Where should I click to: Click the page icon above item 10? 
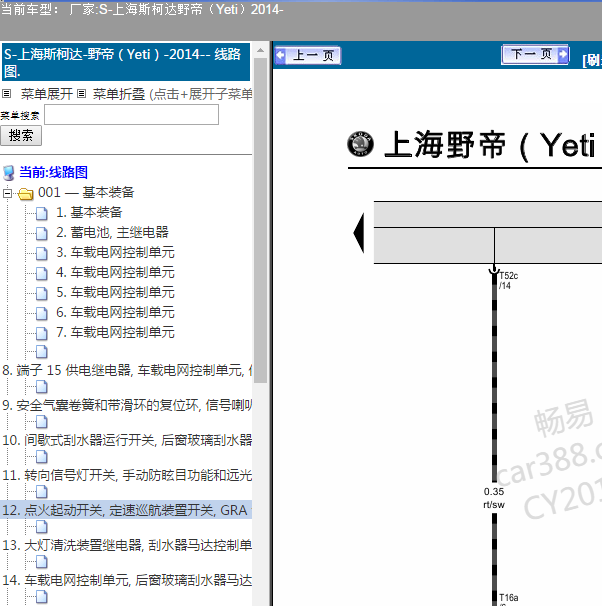pyautogui.click(x=42, y=422)
